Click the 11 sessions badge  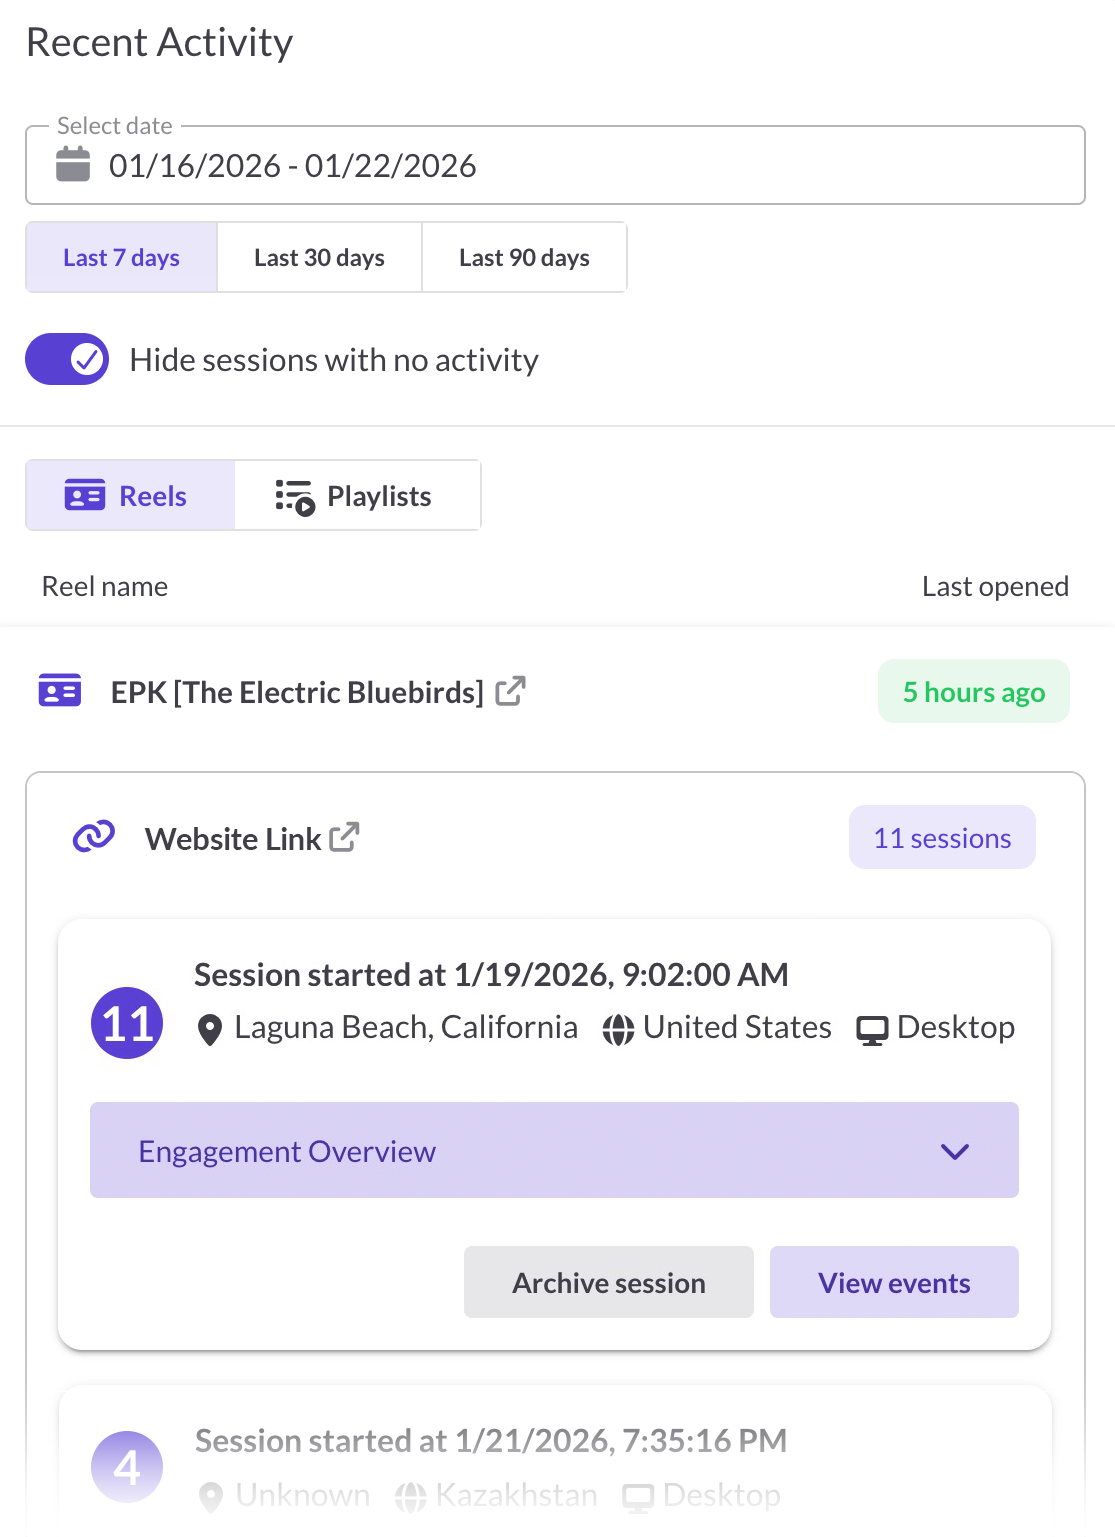click(942, 837)
